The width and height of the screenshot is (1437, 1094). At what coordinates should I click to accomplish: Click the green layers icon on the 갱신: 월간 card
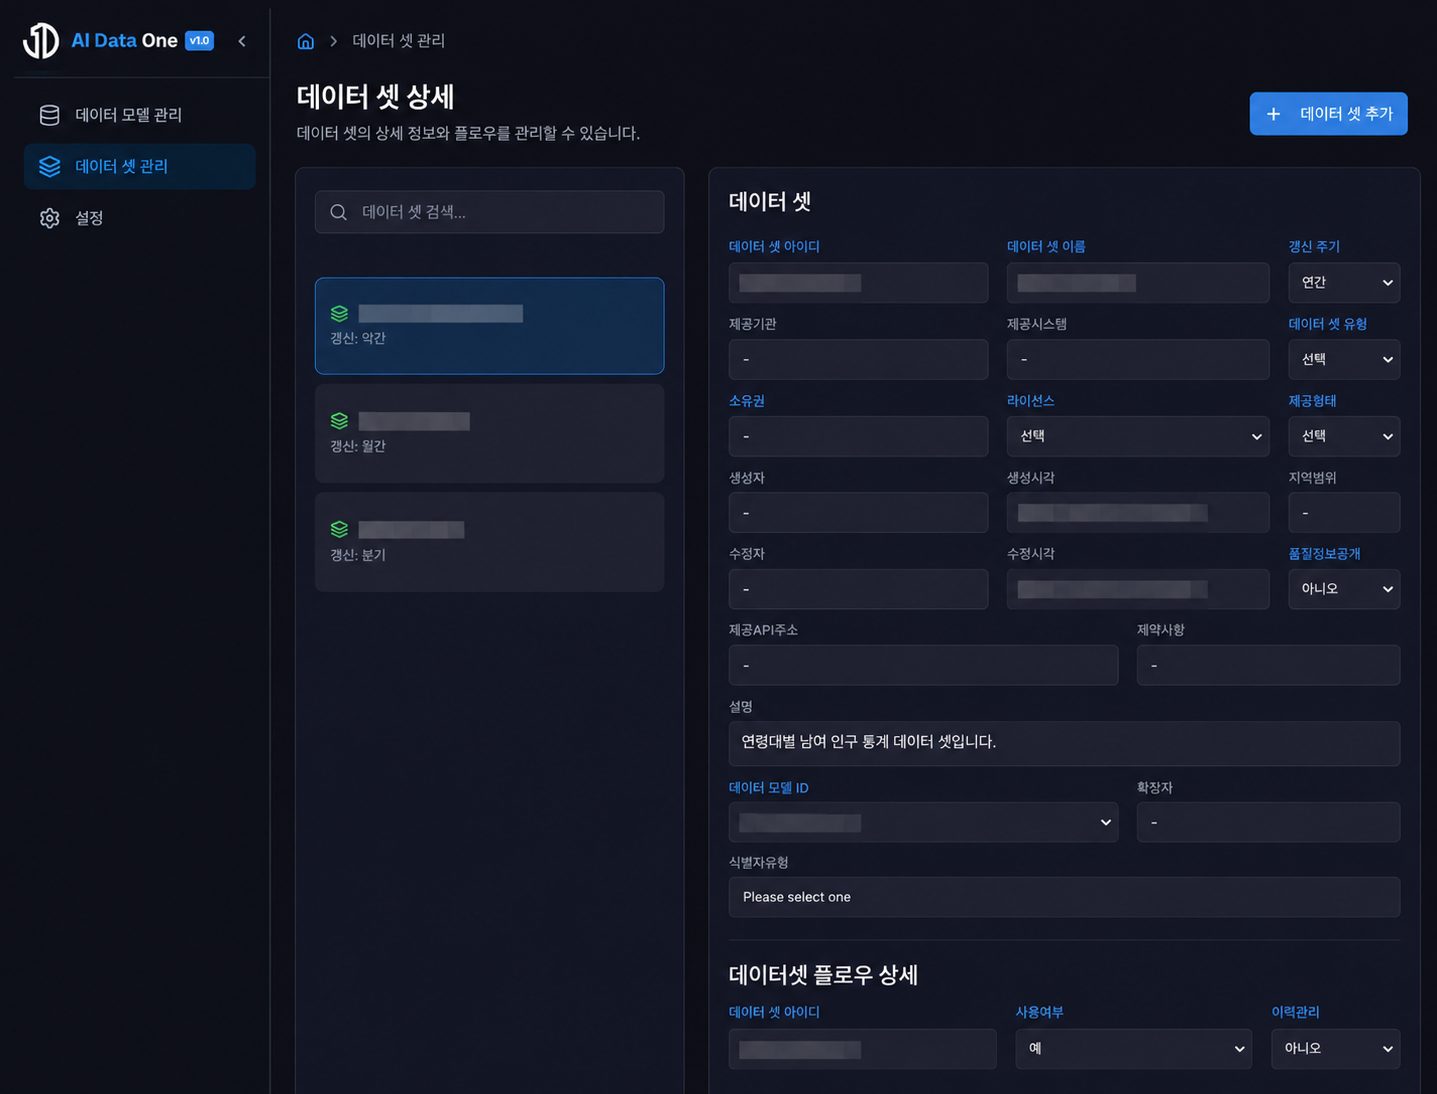(x=340, y=421)
